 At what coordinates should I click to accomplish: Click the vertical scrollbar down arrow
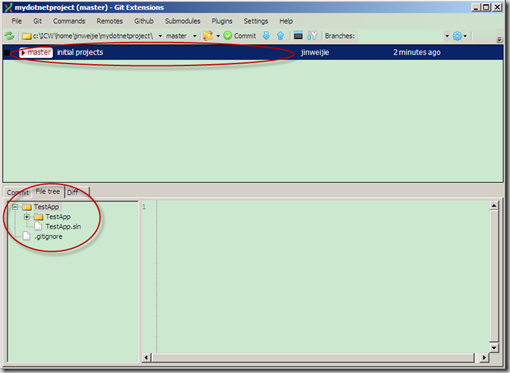coord(494,347)
